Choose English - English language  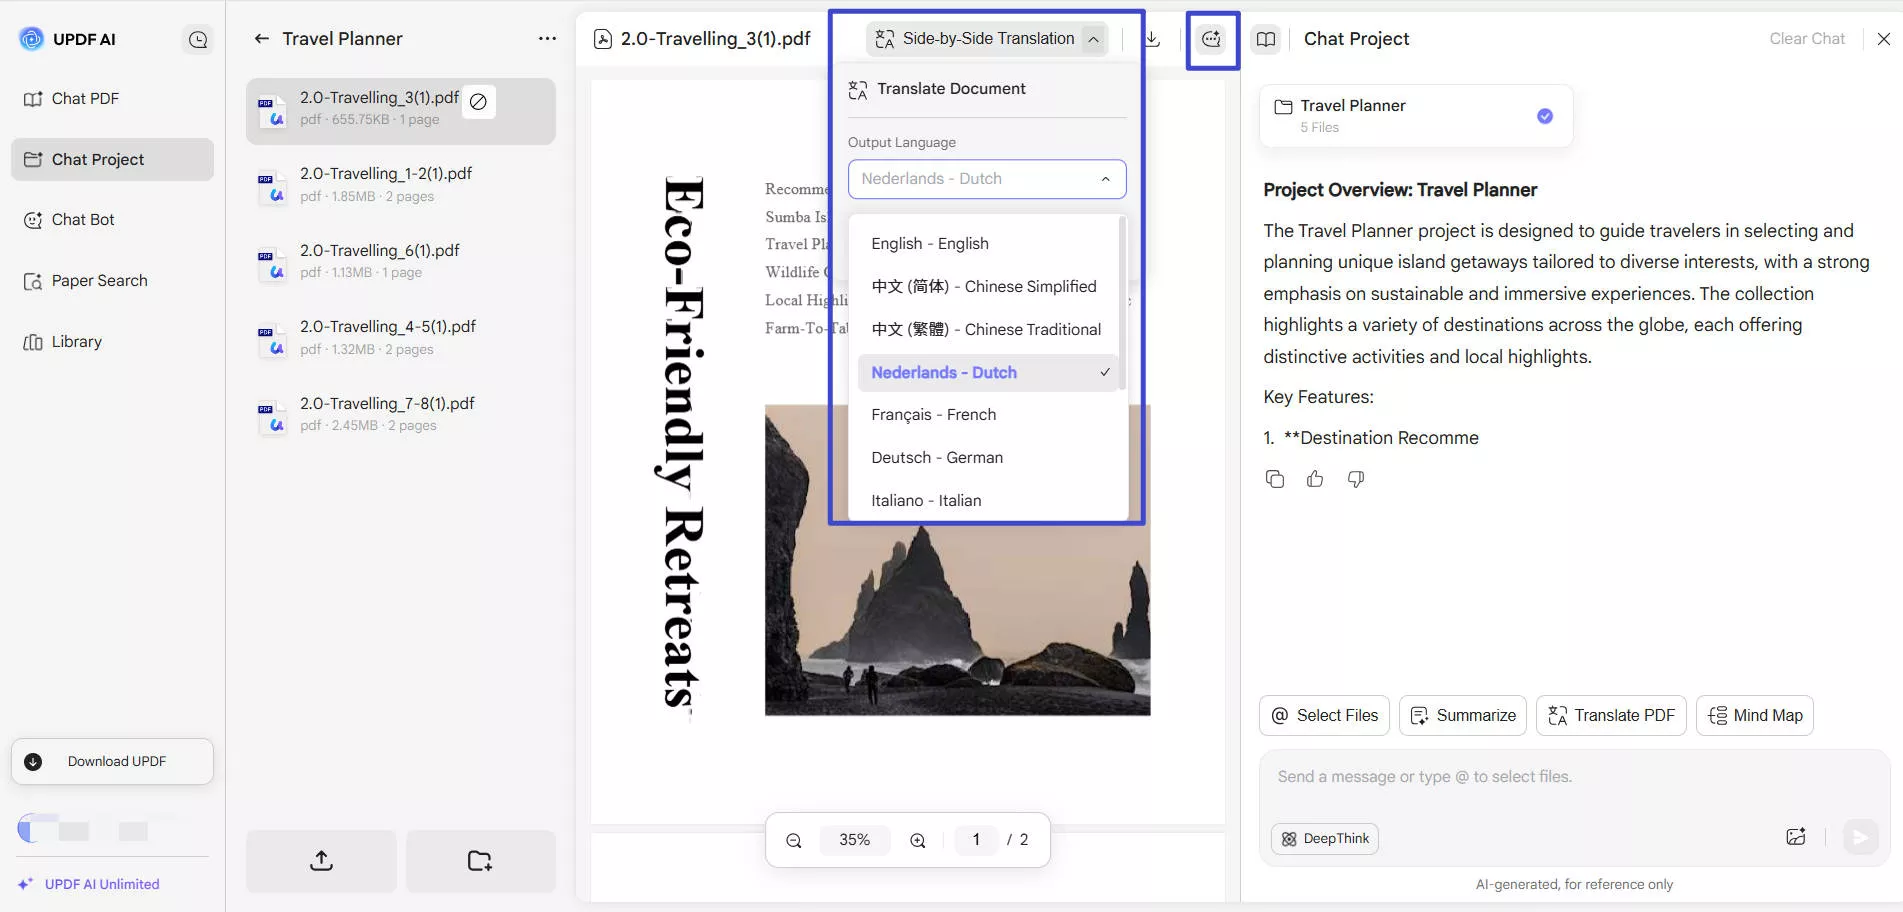click(x=987, y=244)
